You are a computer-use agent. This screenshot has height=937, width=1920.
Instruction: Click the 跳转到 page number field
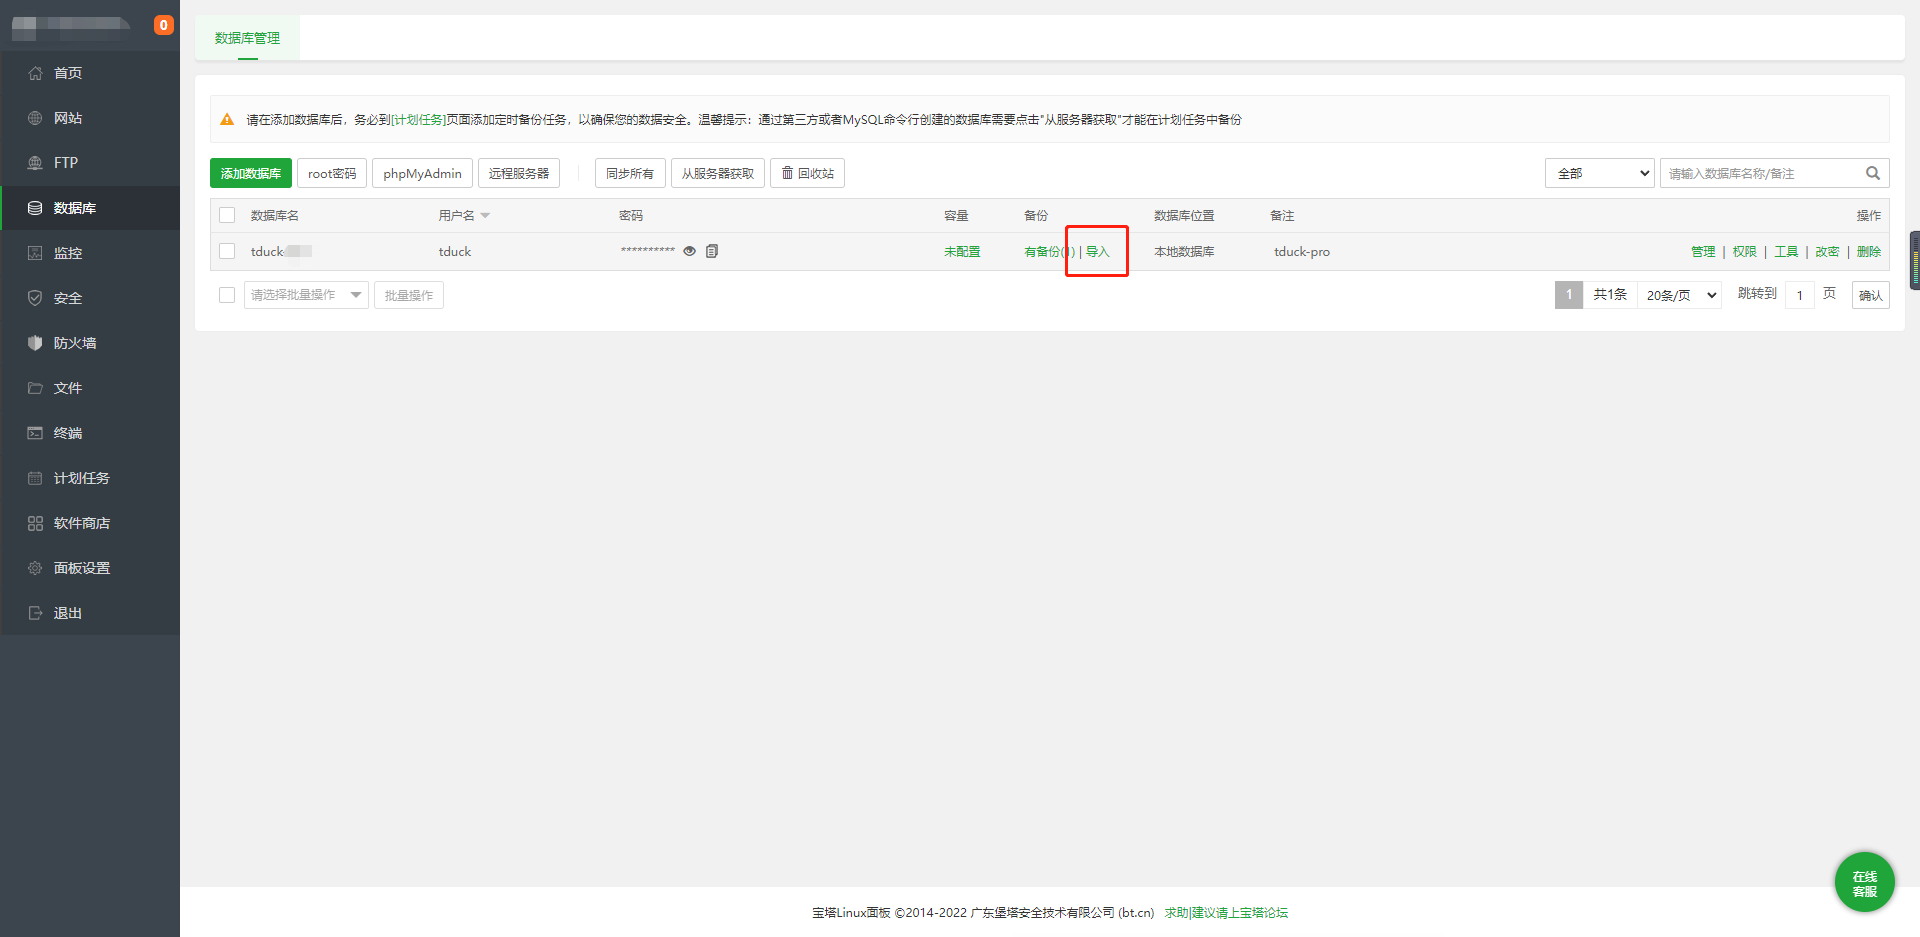pyautogui.click(x=1800, y=295)
